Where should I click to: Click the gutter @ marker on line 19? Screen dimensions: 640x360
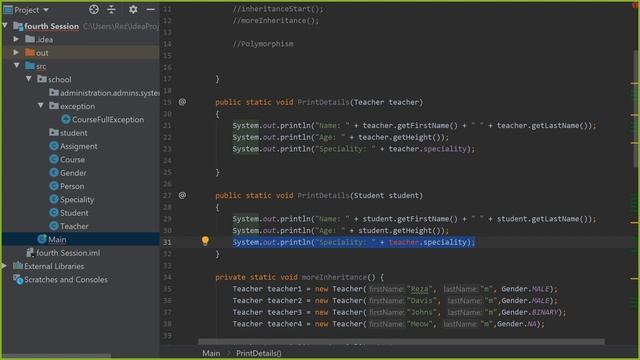[182, 102]
